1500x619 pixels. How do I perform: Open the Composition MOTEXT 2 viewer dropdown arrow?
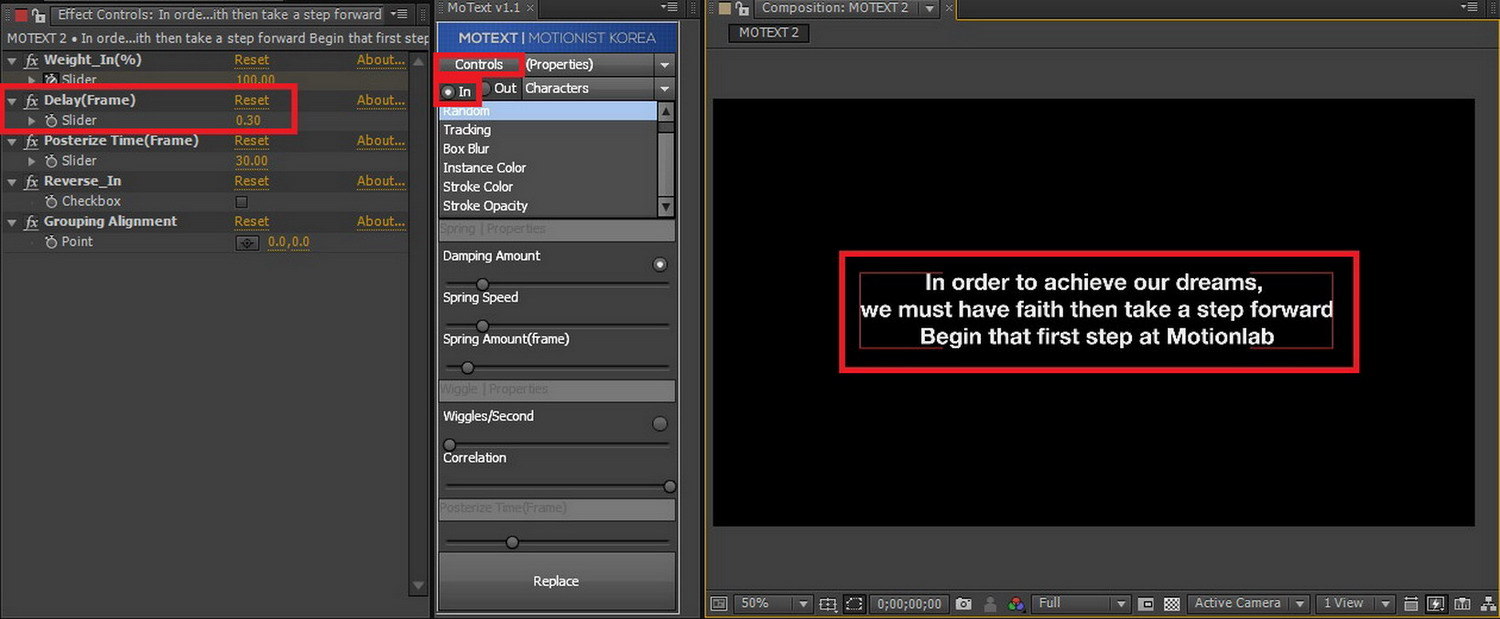[x=929, y=9]
